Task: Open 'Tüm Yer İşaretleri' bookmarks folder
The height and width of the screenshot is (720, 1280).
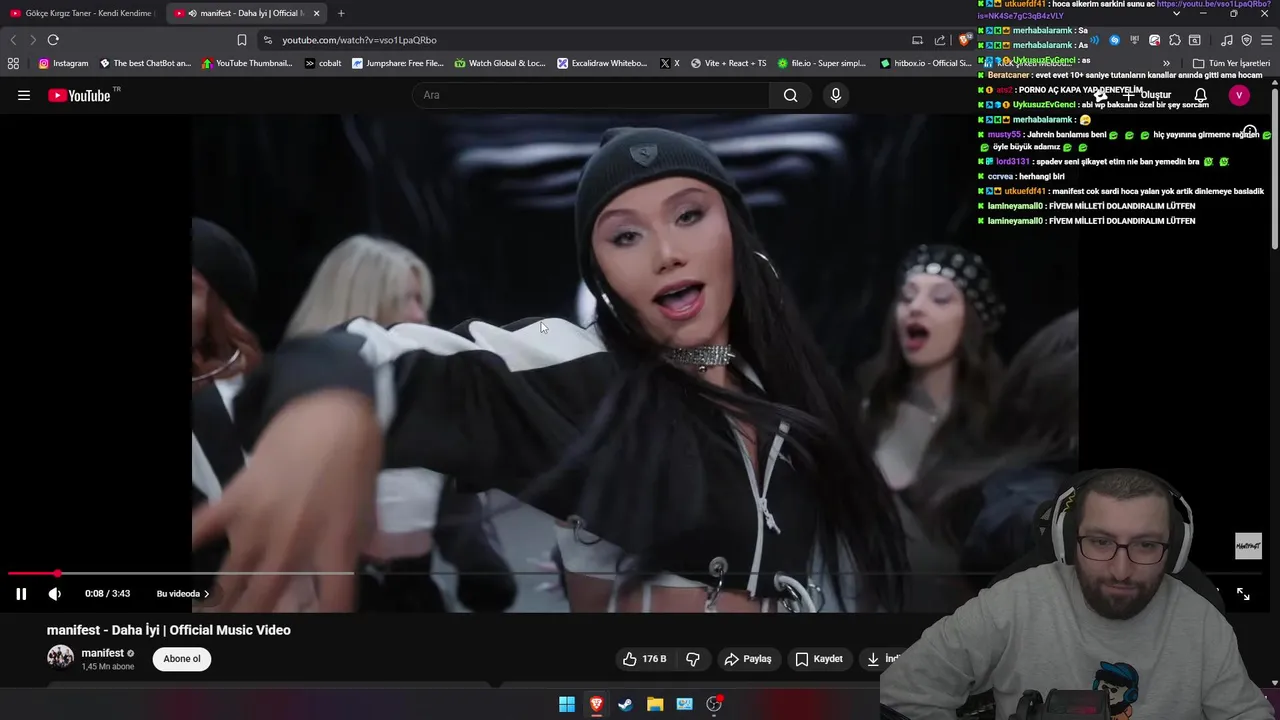Action: [1231, 63]
